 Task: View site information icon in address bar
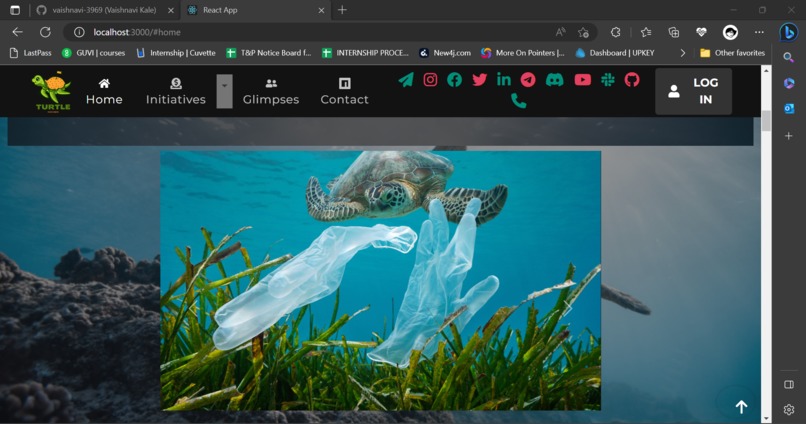[79, 32]
